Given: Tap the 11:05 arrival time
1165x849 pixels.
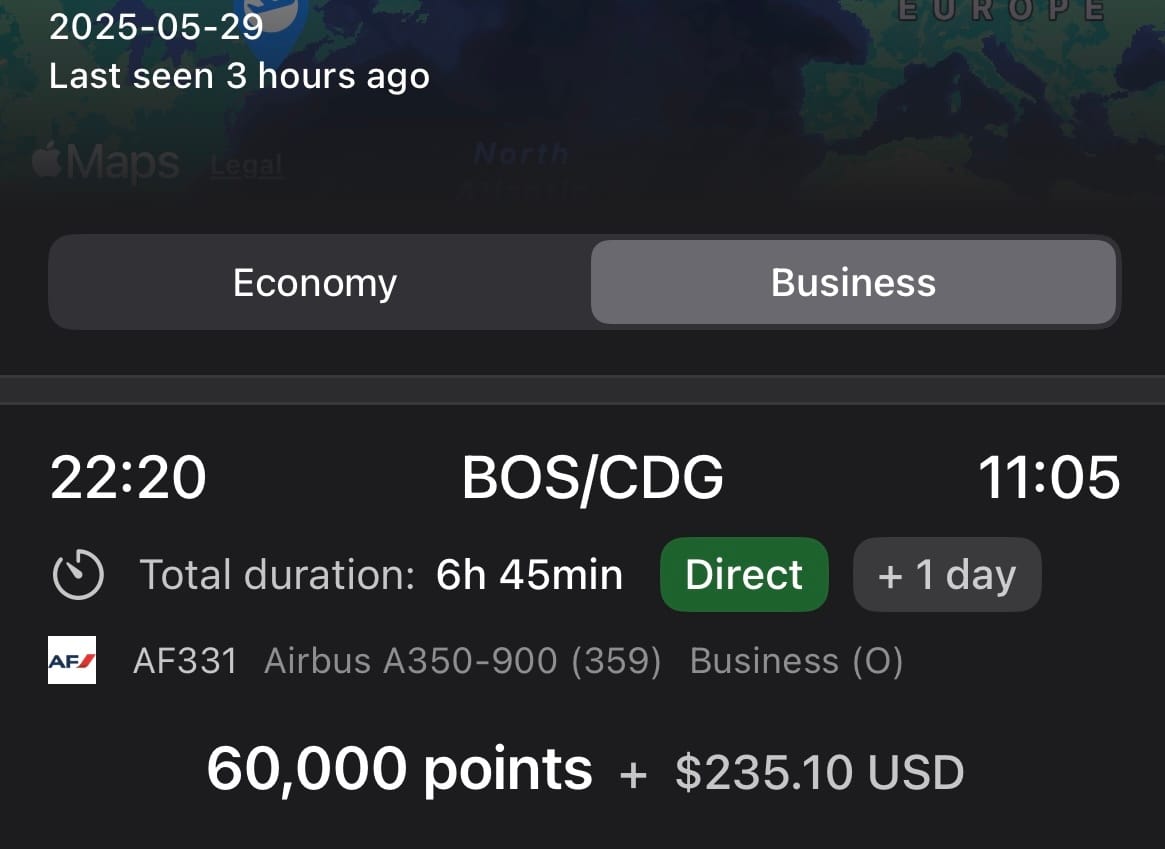Looking at the screenshot, I should 1048,477.
